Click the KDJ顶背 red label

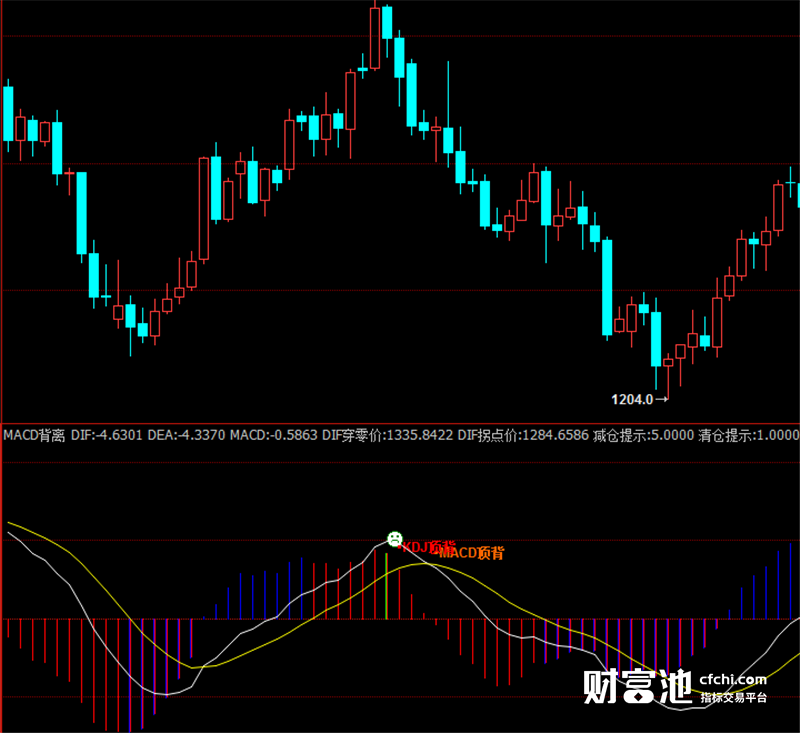click(x=428, y=547)
